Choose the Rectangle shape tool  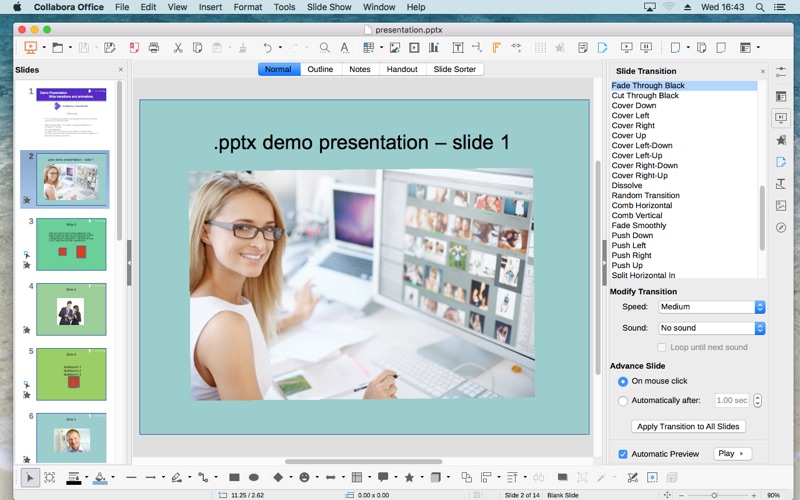(234, 478)
